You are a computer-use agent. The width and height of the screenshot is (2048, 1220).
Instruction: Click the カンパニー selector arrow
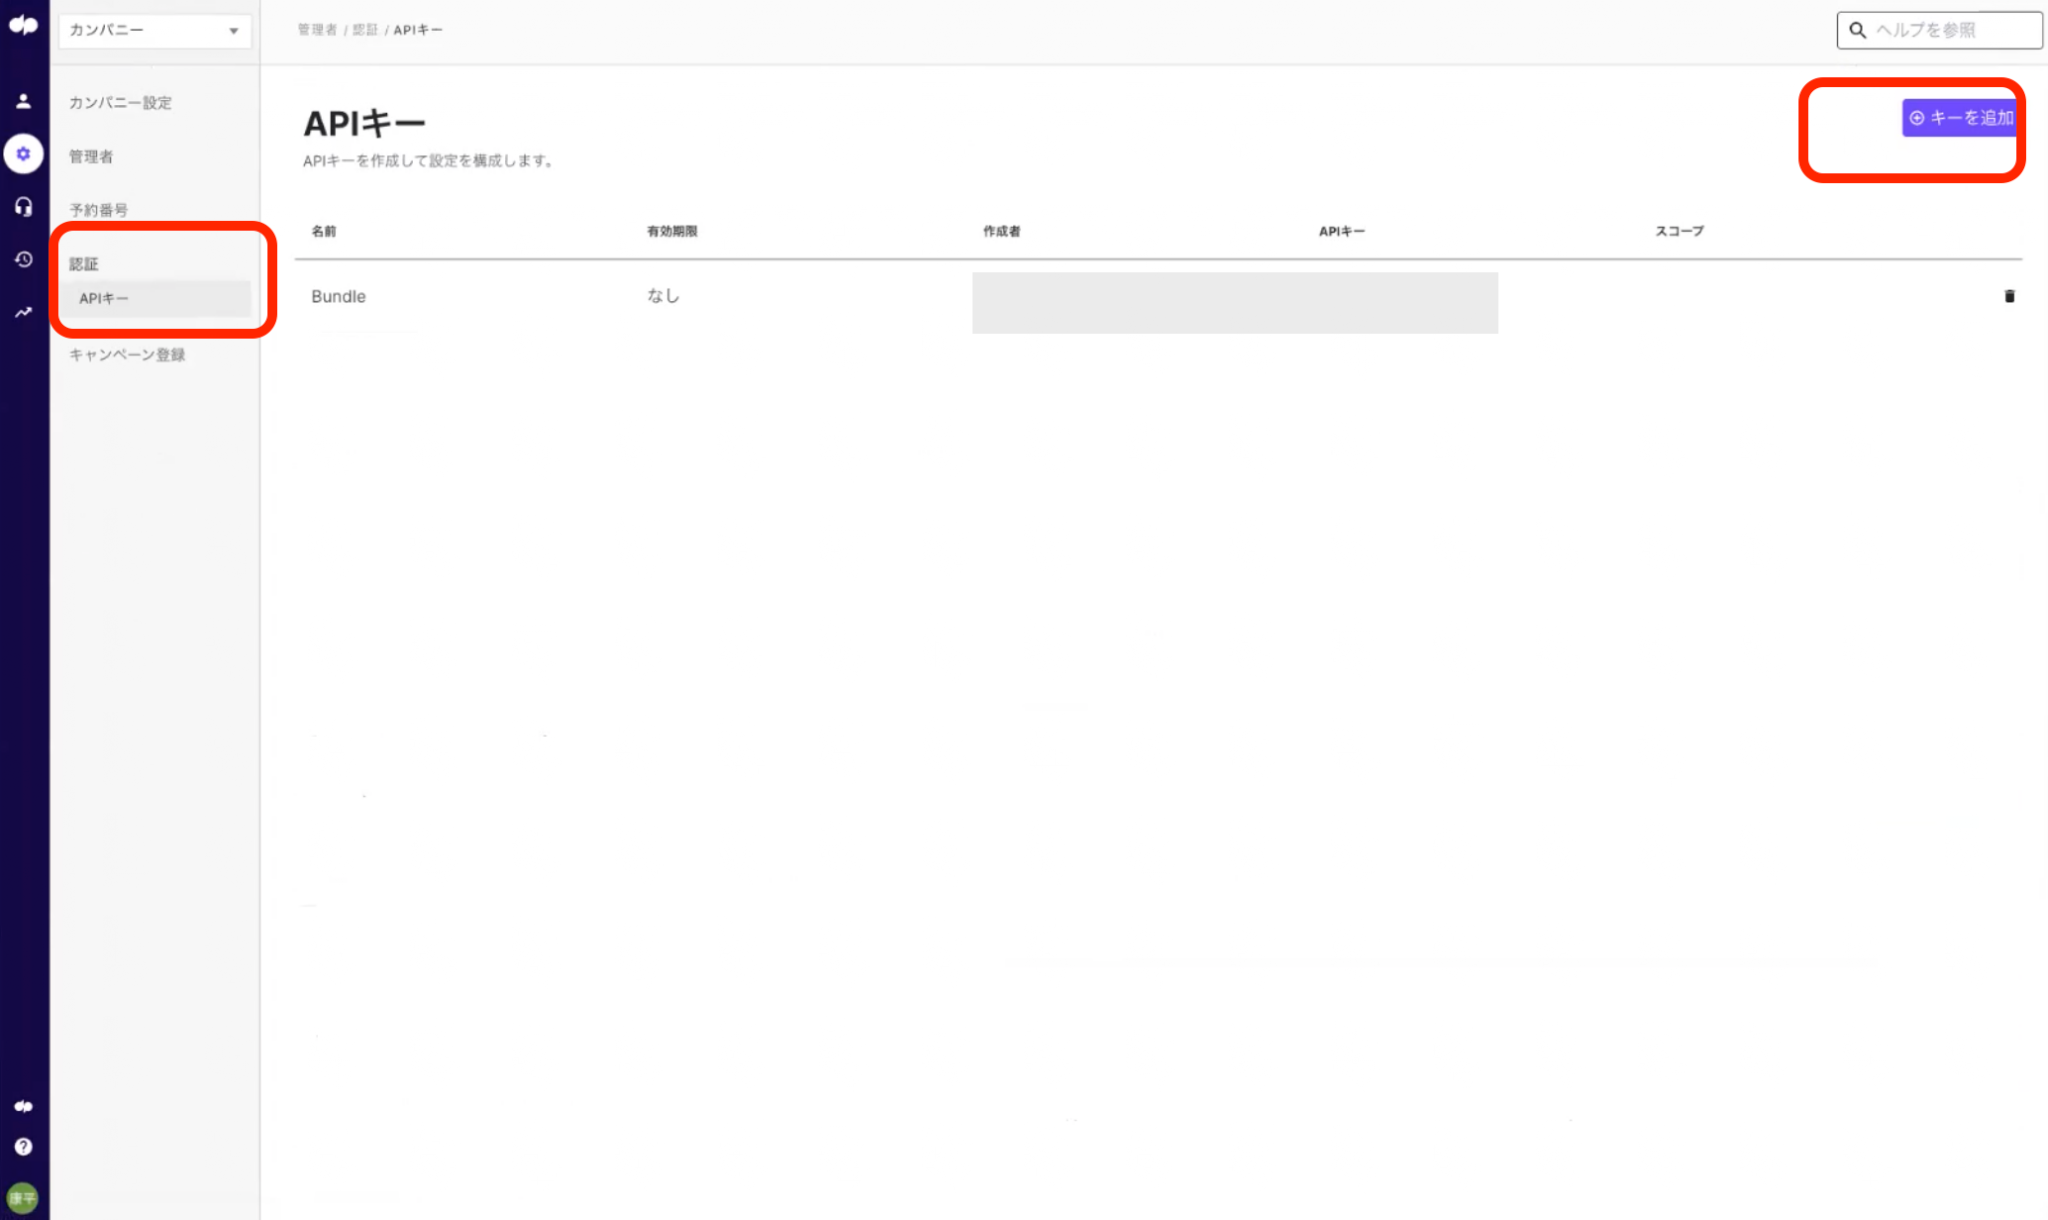tap(234, 31)
